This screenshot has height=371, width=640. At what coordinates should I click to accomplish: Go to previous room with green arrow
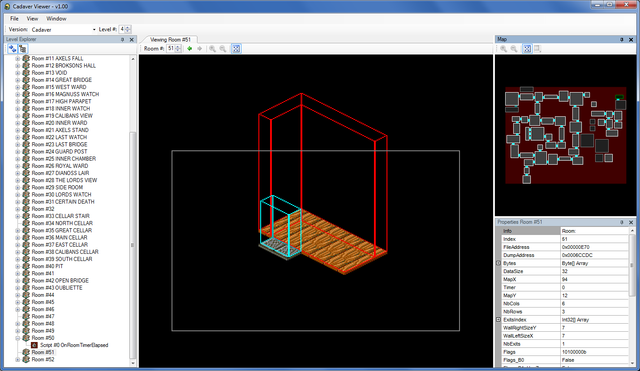click(189, 49)
